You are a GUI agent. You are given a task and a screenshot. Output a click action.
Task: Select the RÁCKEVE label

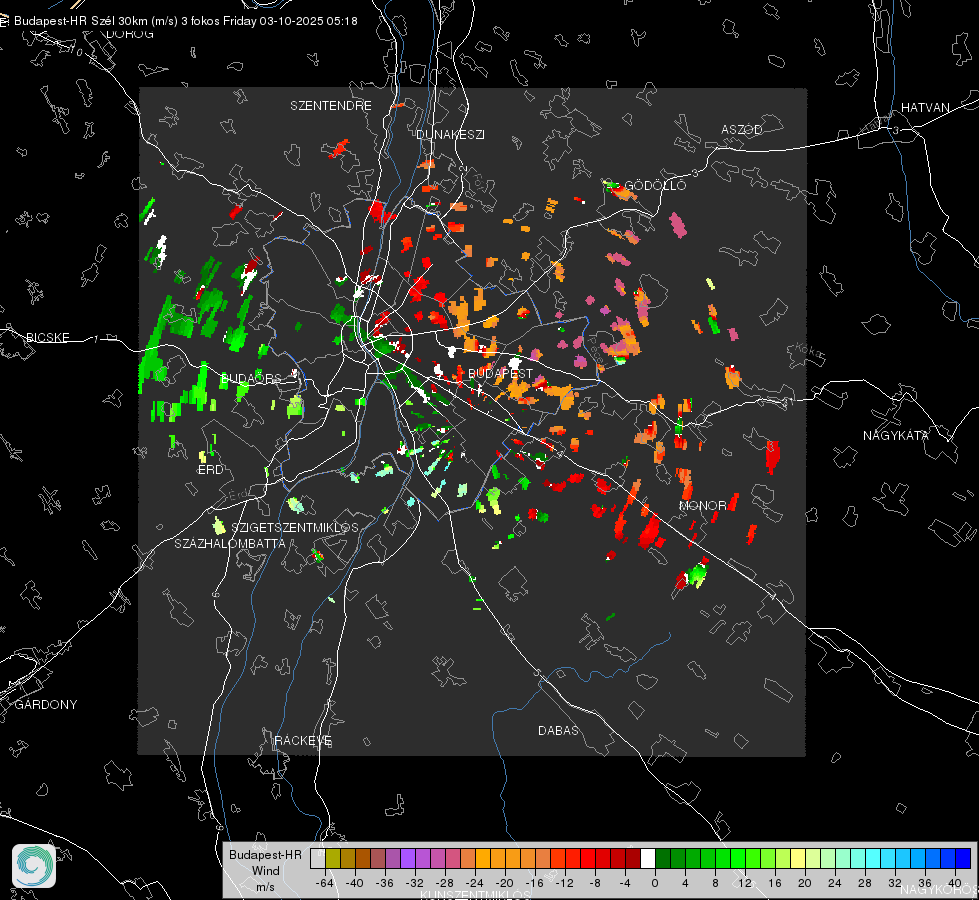(303, 740)
